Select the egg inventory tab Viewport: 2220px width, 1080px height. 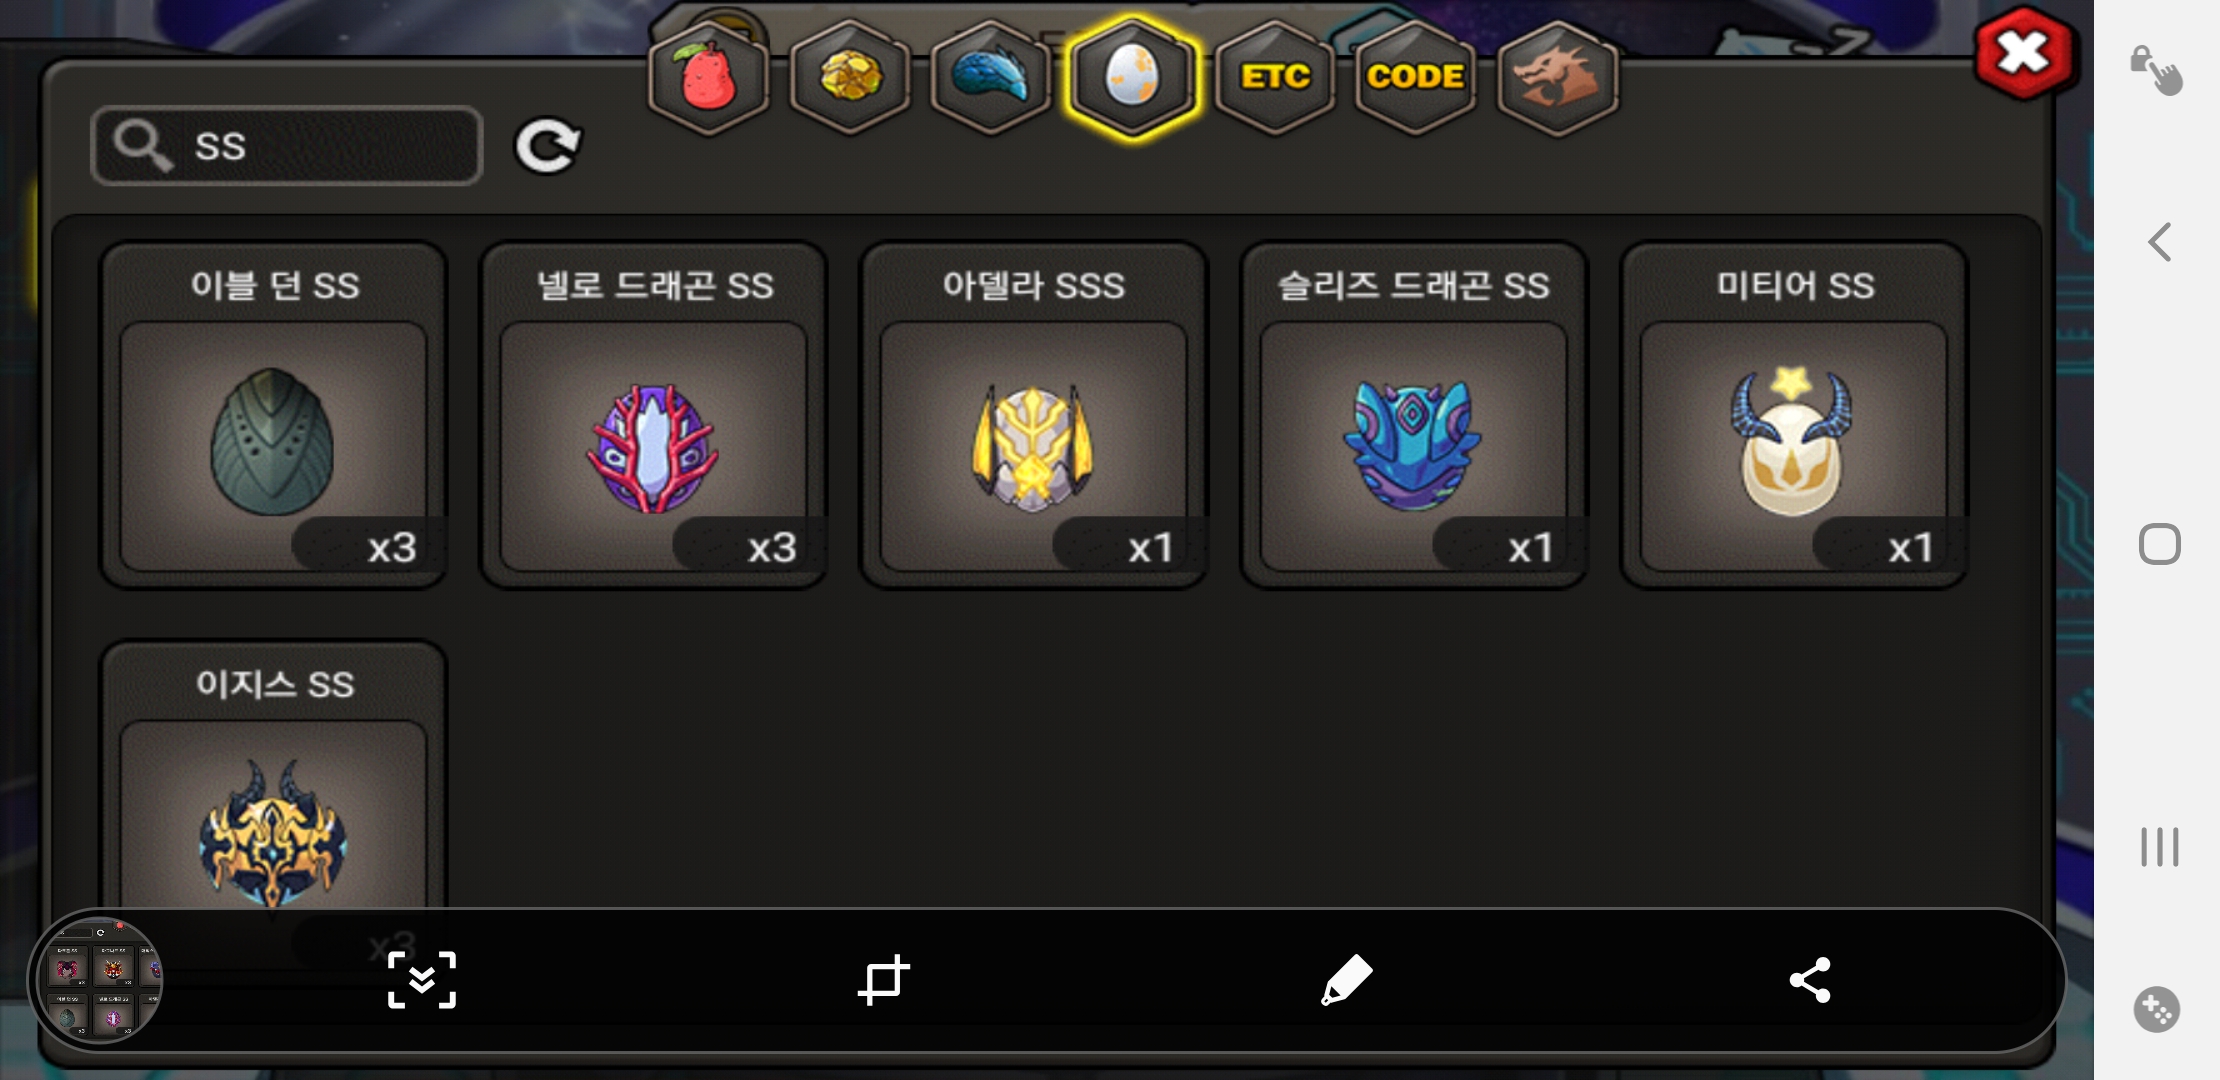1132,78
